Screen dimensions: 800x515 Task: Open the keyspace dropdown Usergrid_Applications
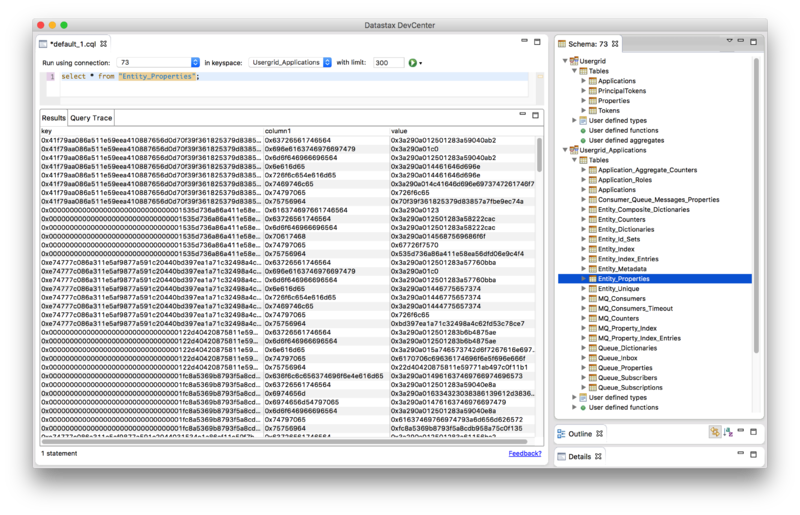click(x=327, y=62)
